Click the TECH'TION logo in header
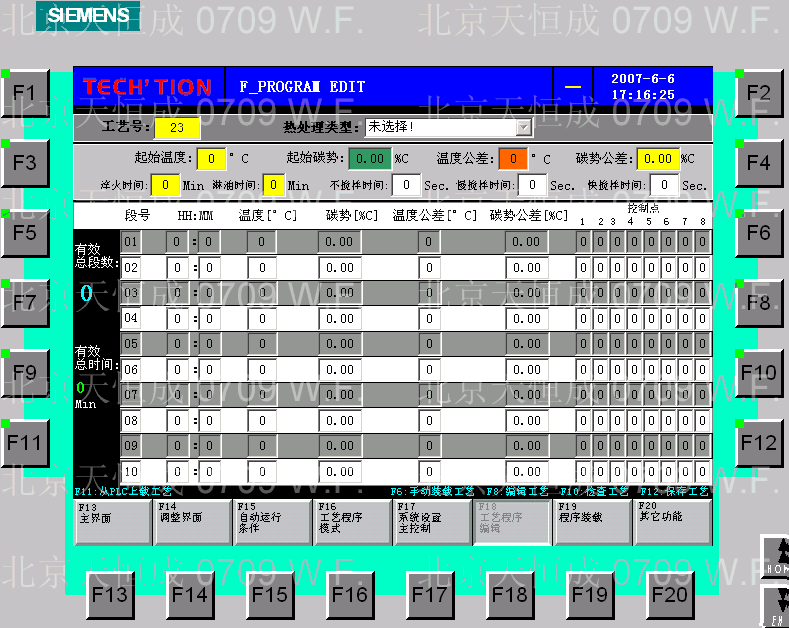Viewport: 789px width, 628px height. pyautogui.click(x=147, y=87)
